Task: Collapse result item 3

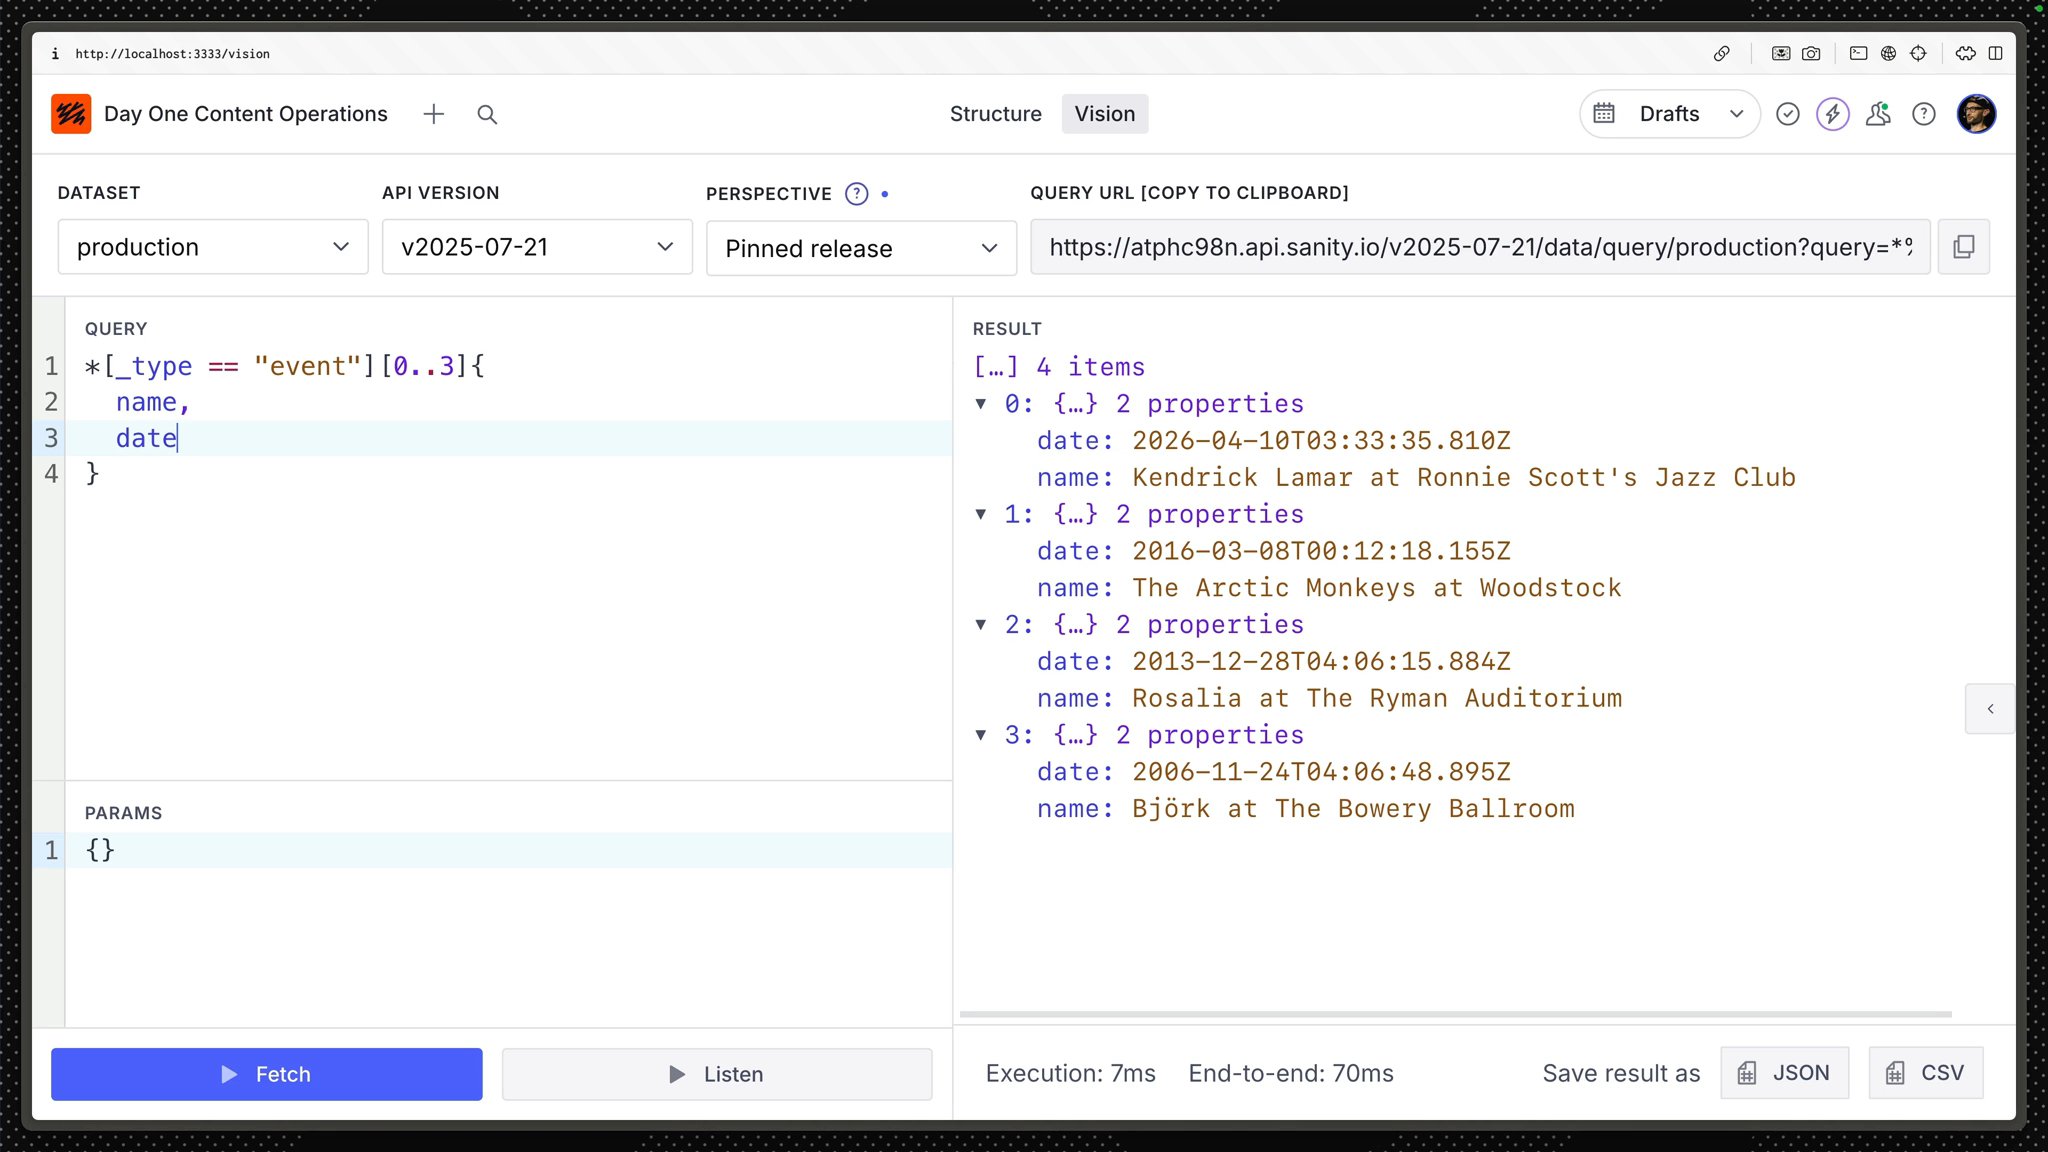Action: tap(981, 735)
